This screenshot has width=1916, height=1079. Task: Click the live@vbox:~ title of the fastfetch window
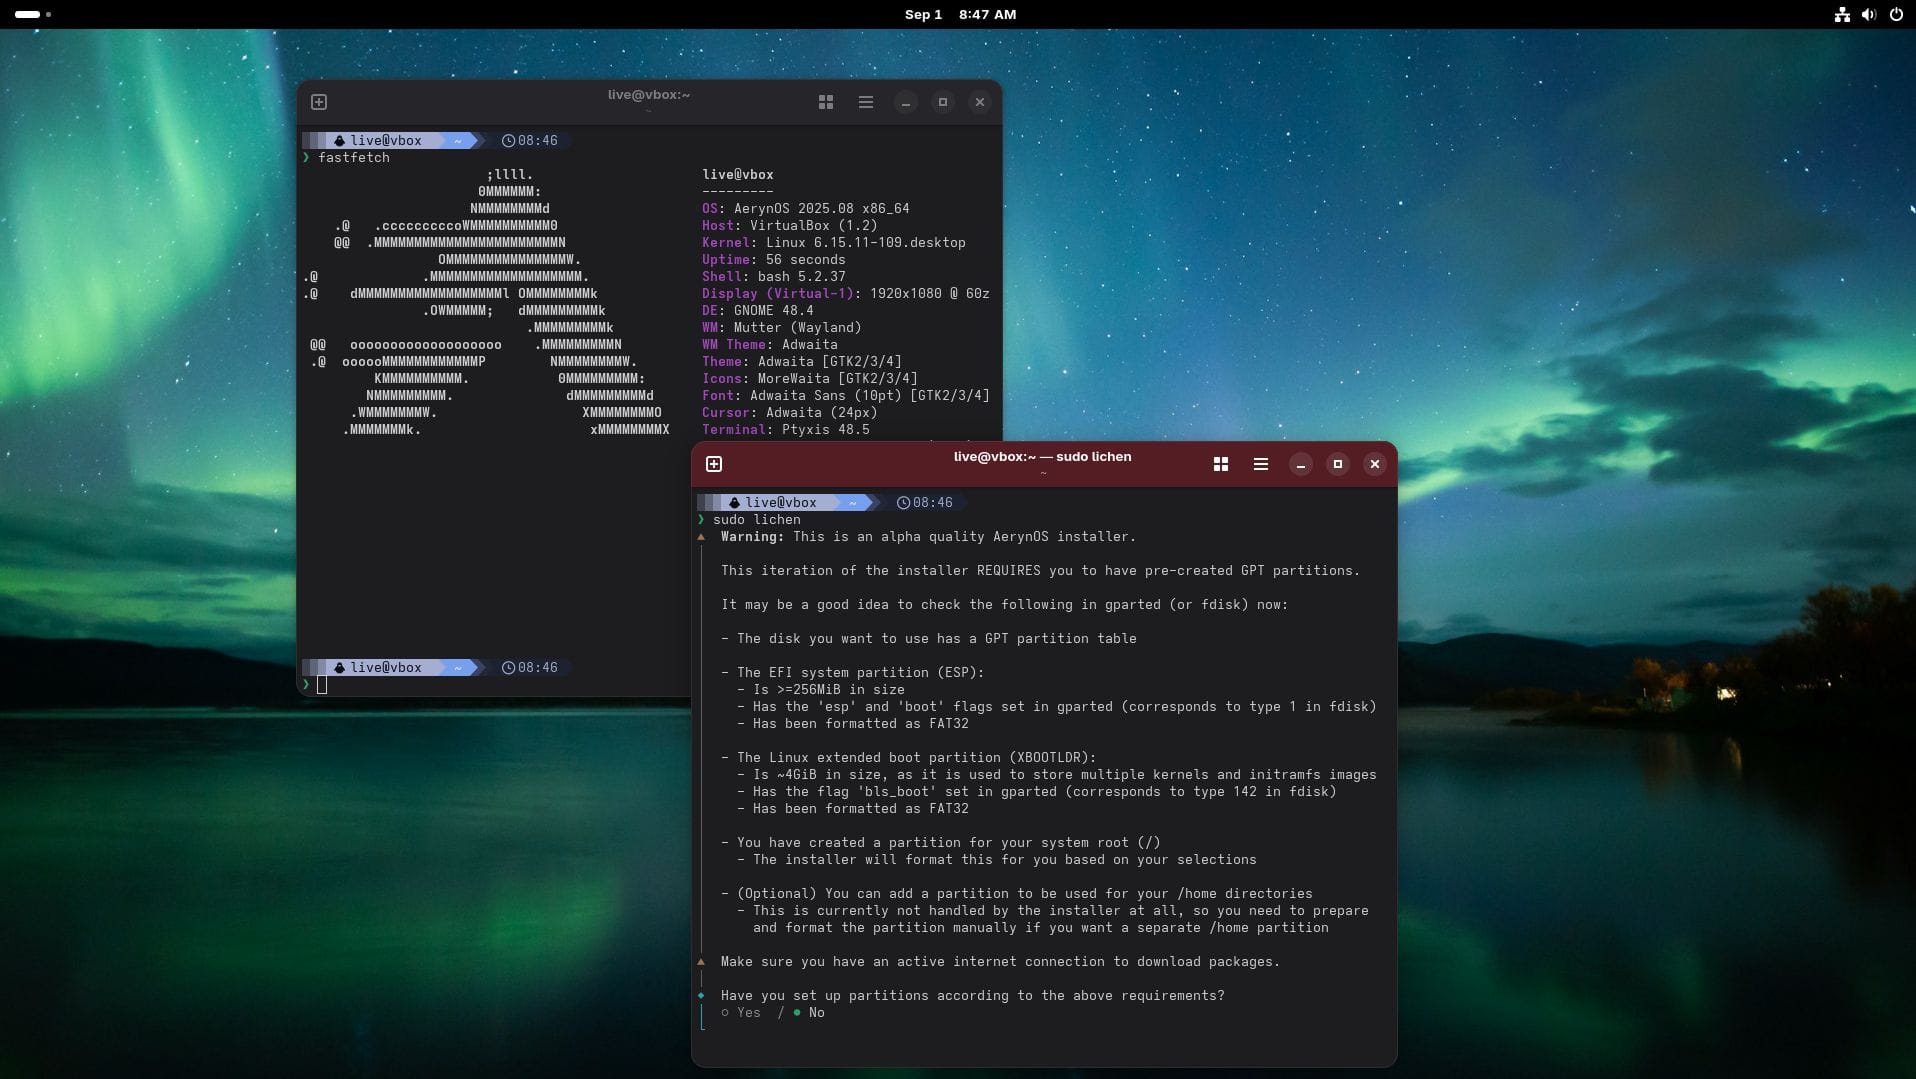coord(648,95)
